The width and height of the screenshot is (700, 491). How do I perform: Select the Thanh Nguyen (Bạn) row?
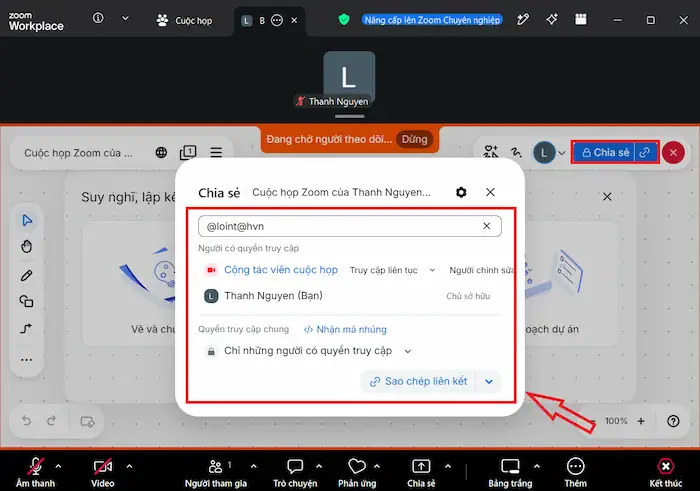tap(350, 296)
